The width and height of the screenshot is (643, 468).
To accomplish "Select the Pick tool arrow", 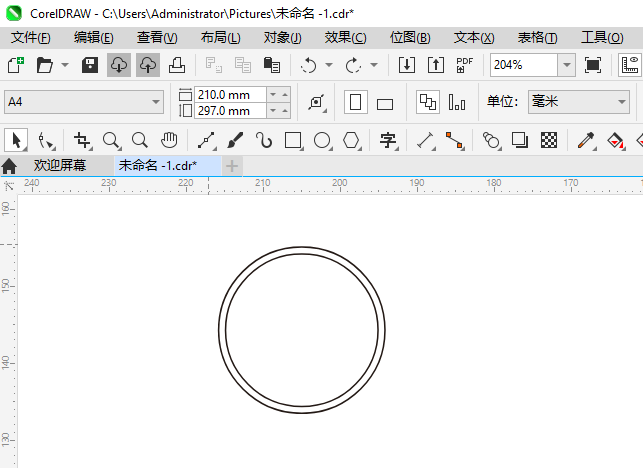I will [16, 140].
